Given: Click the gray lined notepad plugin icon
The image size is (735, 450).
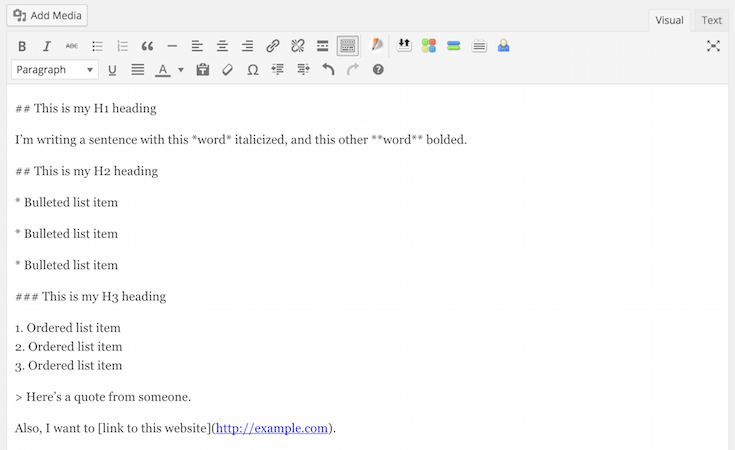Looking at the screenshot, I should 479,45.
